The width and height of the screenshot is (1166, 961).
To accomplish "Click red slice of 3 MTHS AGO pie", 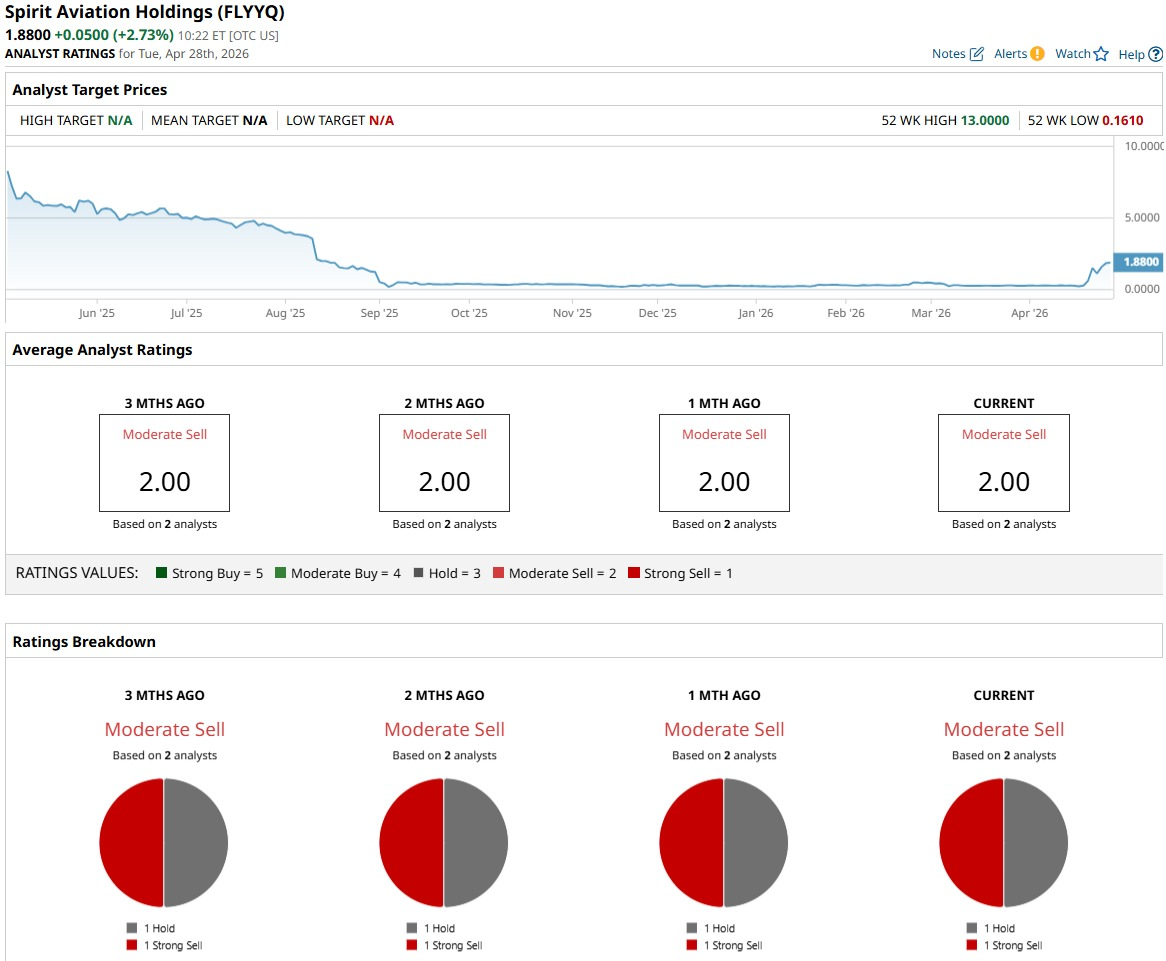I will tap(132, 843).
